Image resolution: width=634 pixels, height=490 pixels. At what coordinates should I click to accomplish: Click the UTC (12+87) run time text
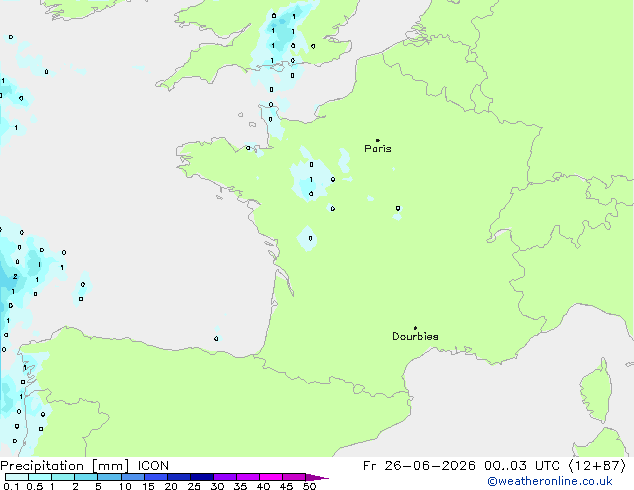pyautogui.click(x=581, y=466)
